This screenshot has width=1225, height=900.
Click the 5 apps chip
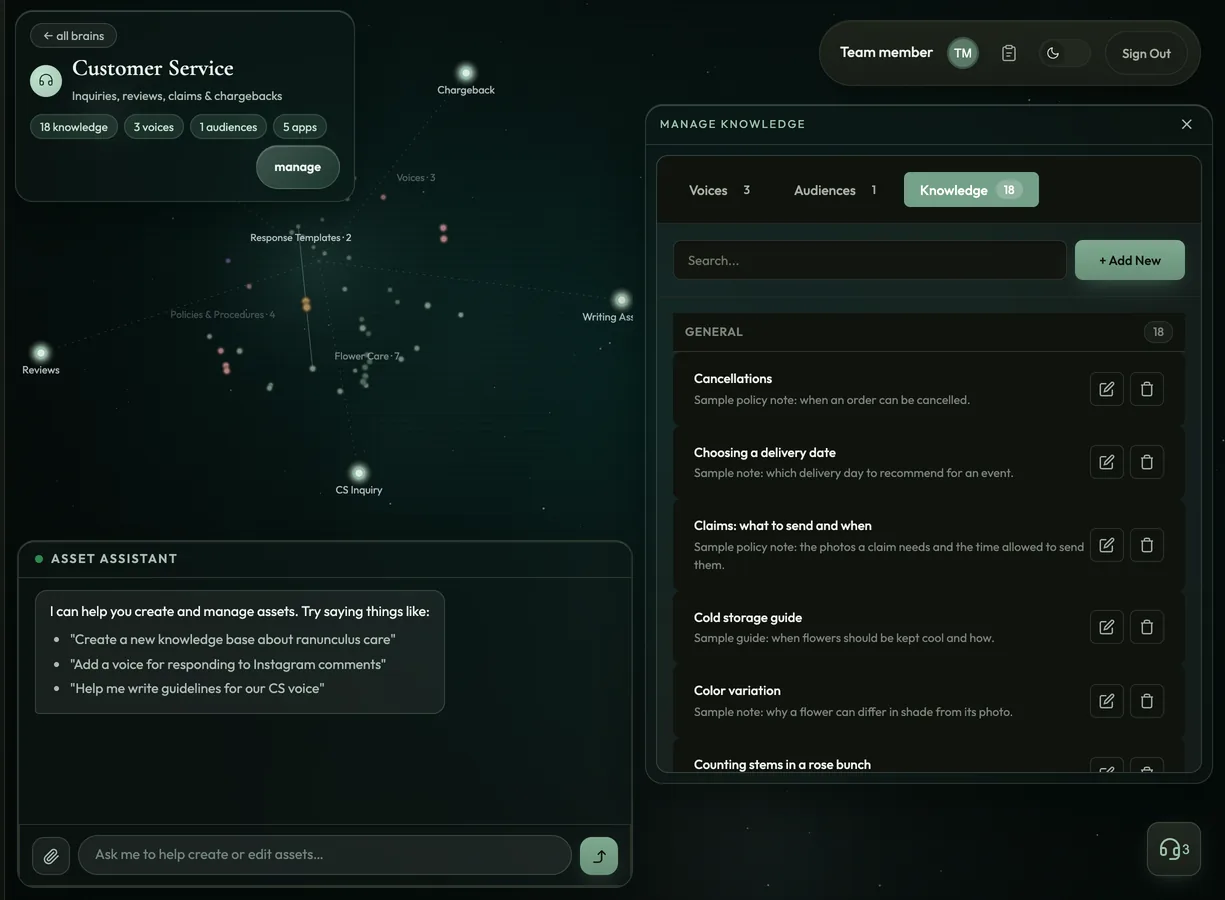pyautogui.click(x=300, y=127)
